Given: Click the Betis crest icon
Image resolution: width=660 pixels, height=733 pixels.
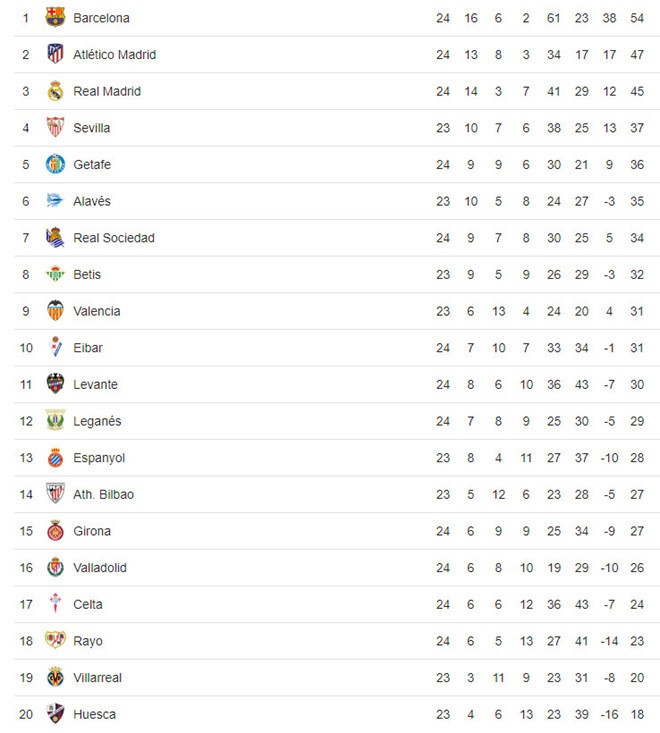Looking at the screenshot, I should 55,274.
